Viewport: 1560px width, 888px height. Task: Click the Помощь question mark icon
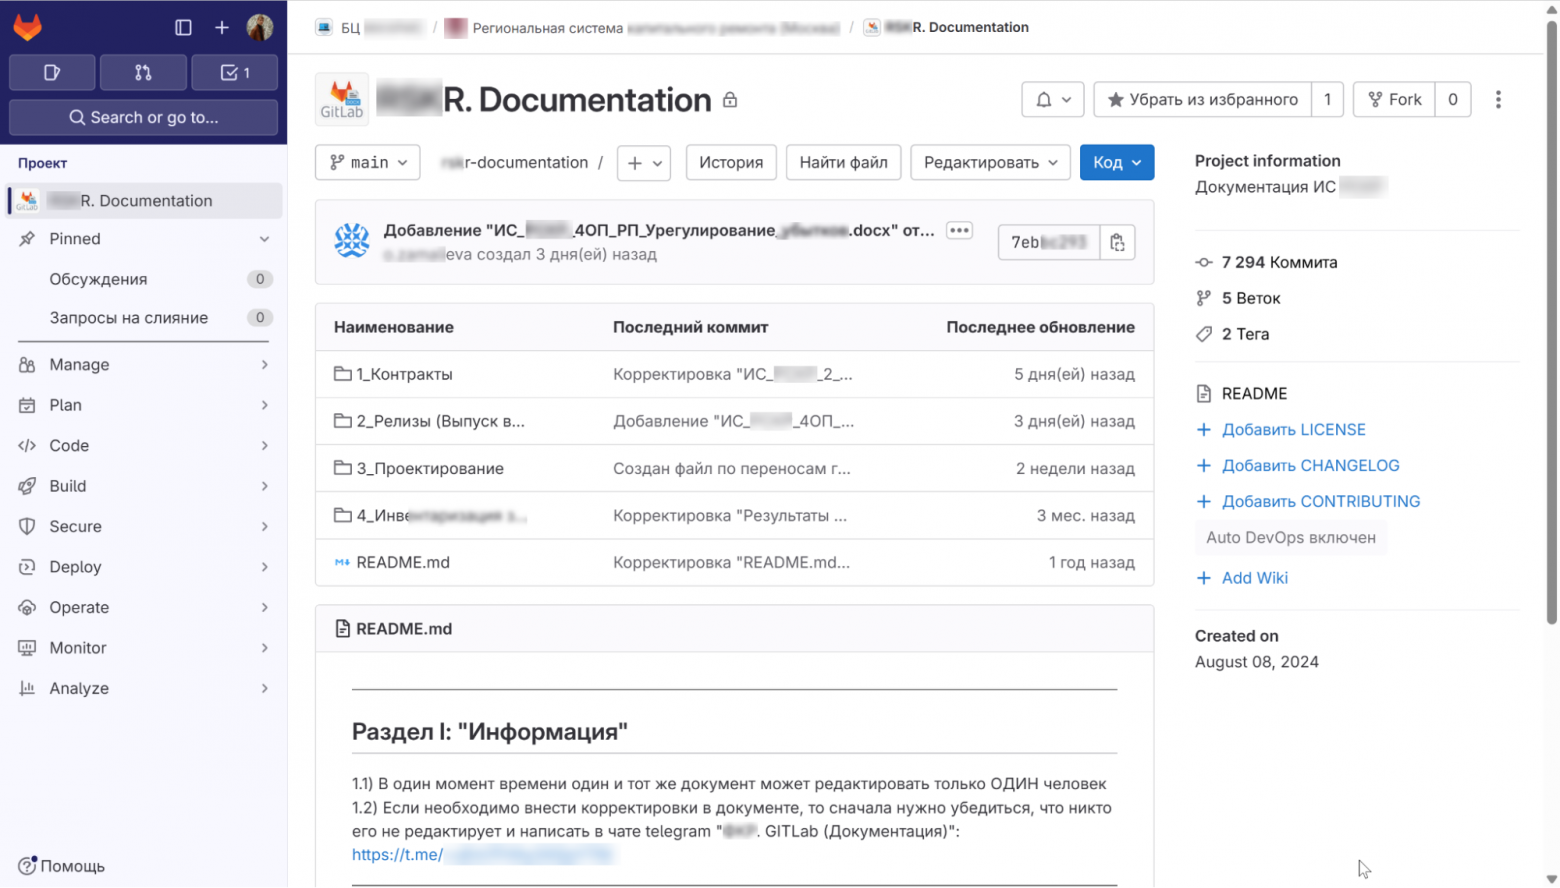(29, 866)
